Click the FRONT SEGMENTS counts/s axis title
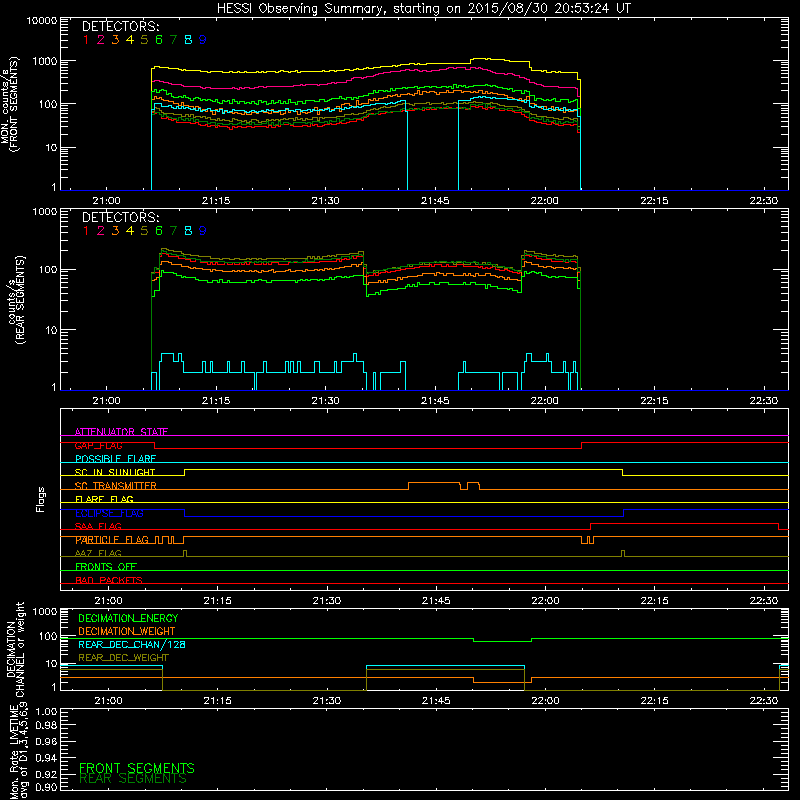The image size is (800, 800). click(x=10, y=104)
